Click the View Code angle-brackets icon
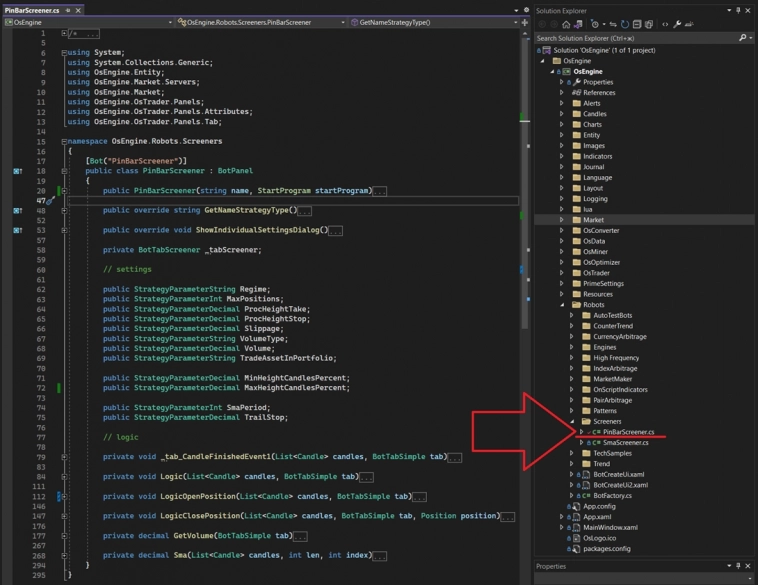The height and width of the screenshot is (585, 758). (664, 24)
